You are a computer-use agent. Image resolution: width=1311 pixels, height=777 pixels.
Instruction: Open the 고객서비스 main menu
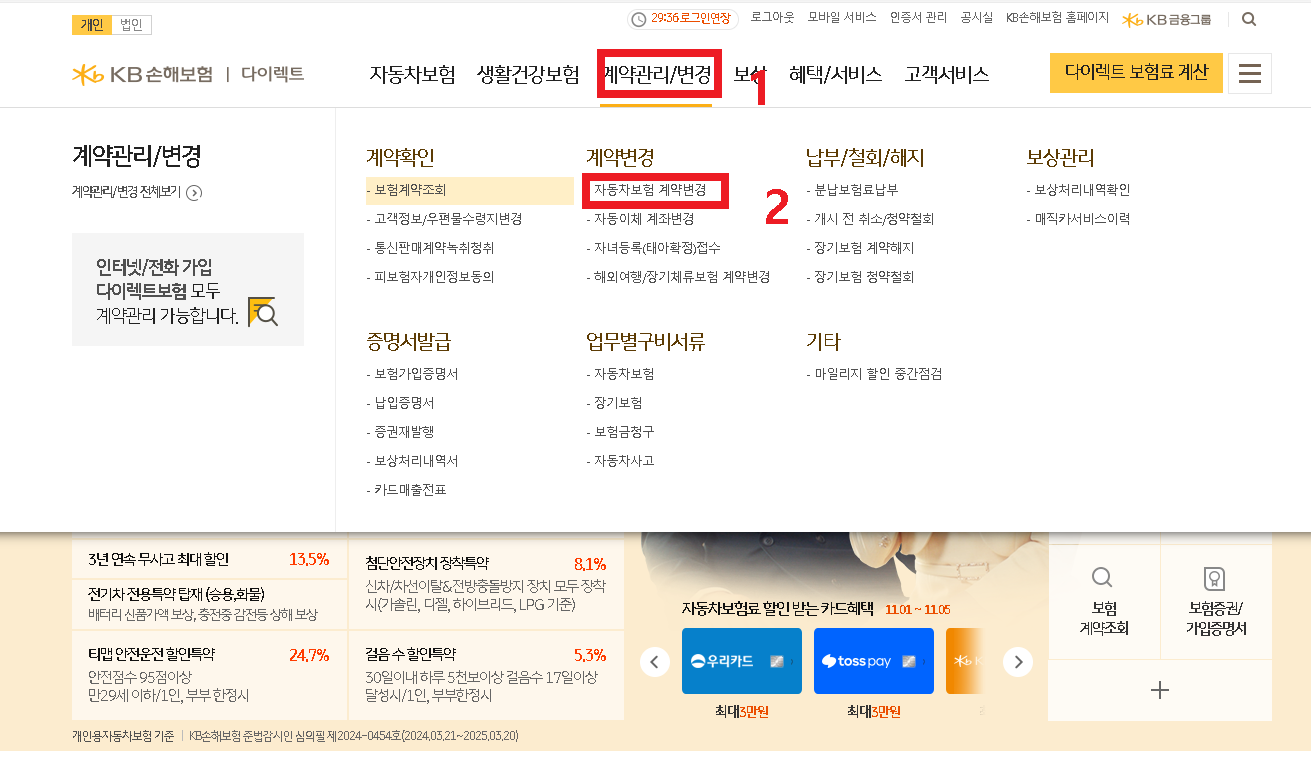point(947,74)
